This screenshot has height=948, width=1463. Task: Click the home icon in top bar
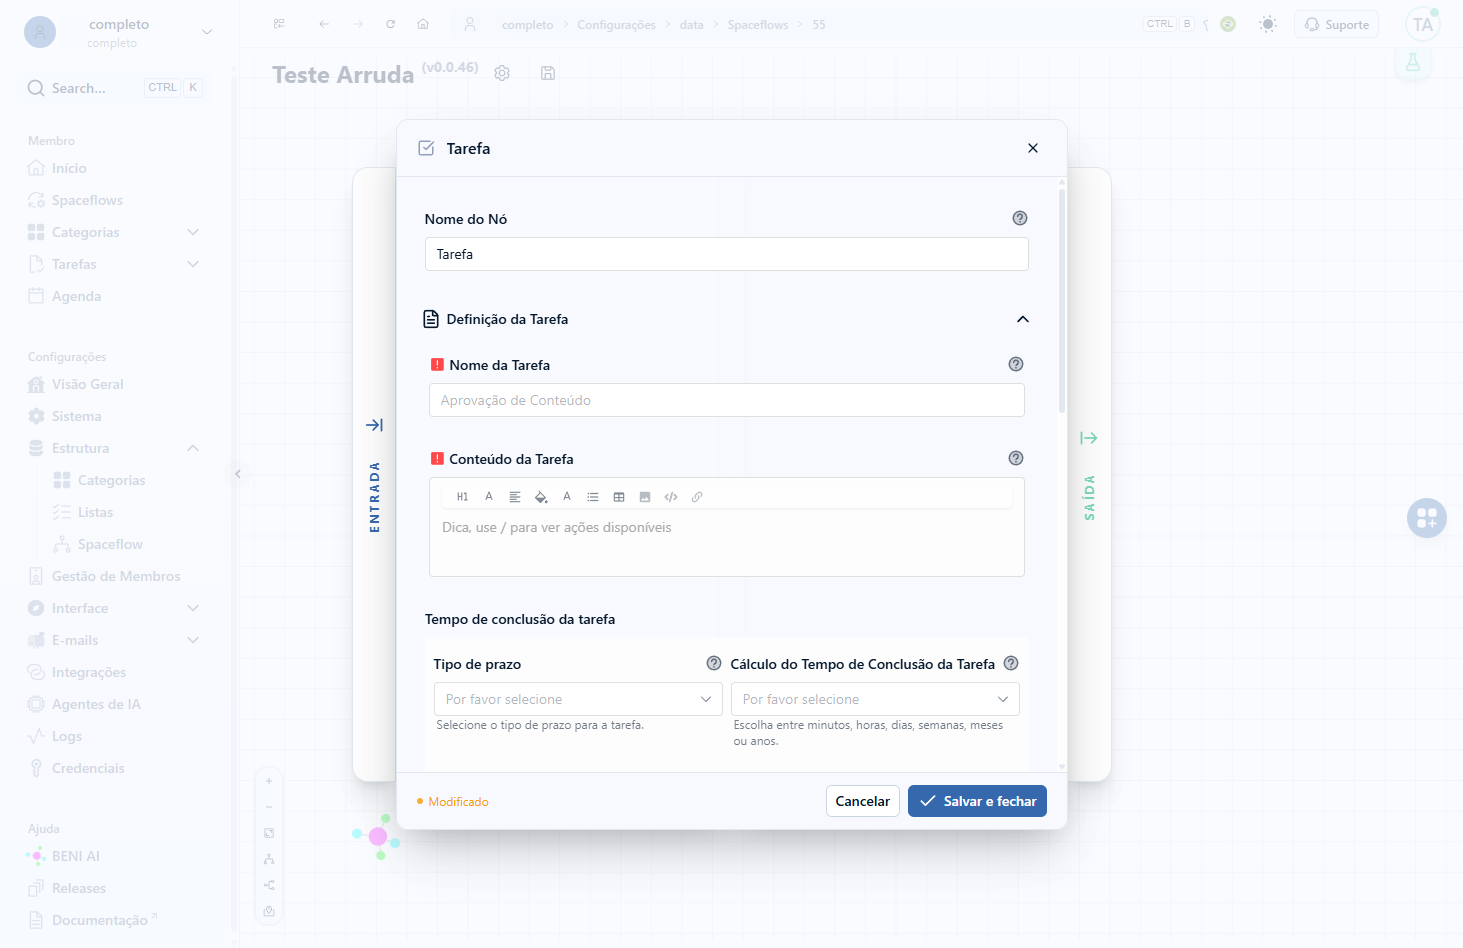423,24
